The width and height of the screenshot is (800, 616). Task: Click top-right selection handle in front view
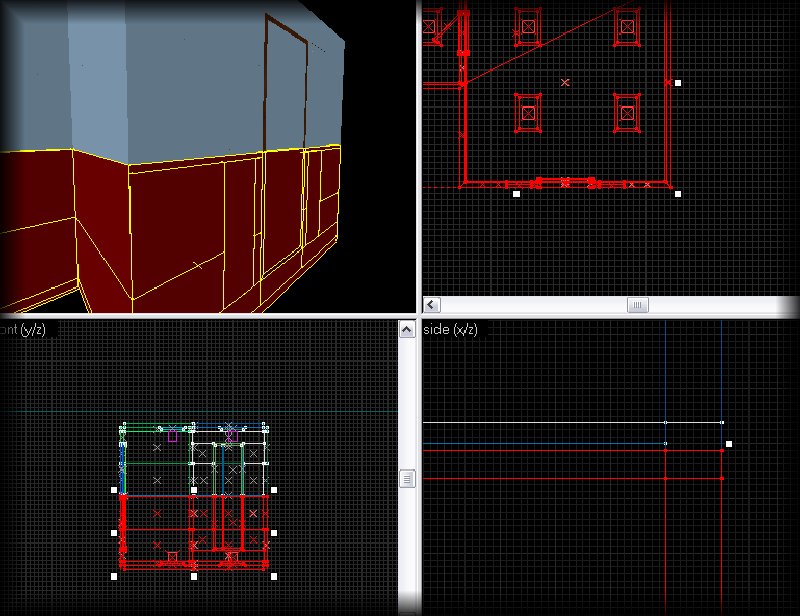click(x=274, y=490)
